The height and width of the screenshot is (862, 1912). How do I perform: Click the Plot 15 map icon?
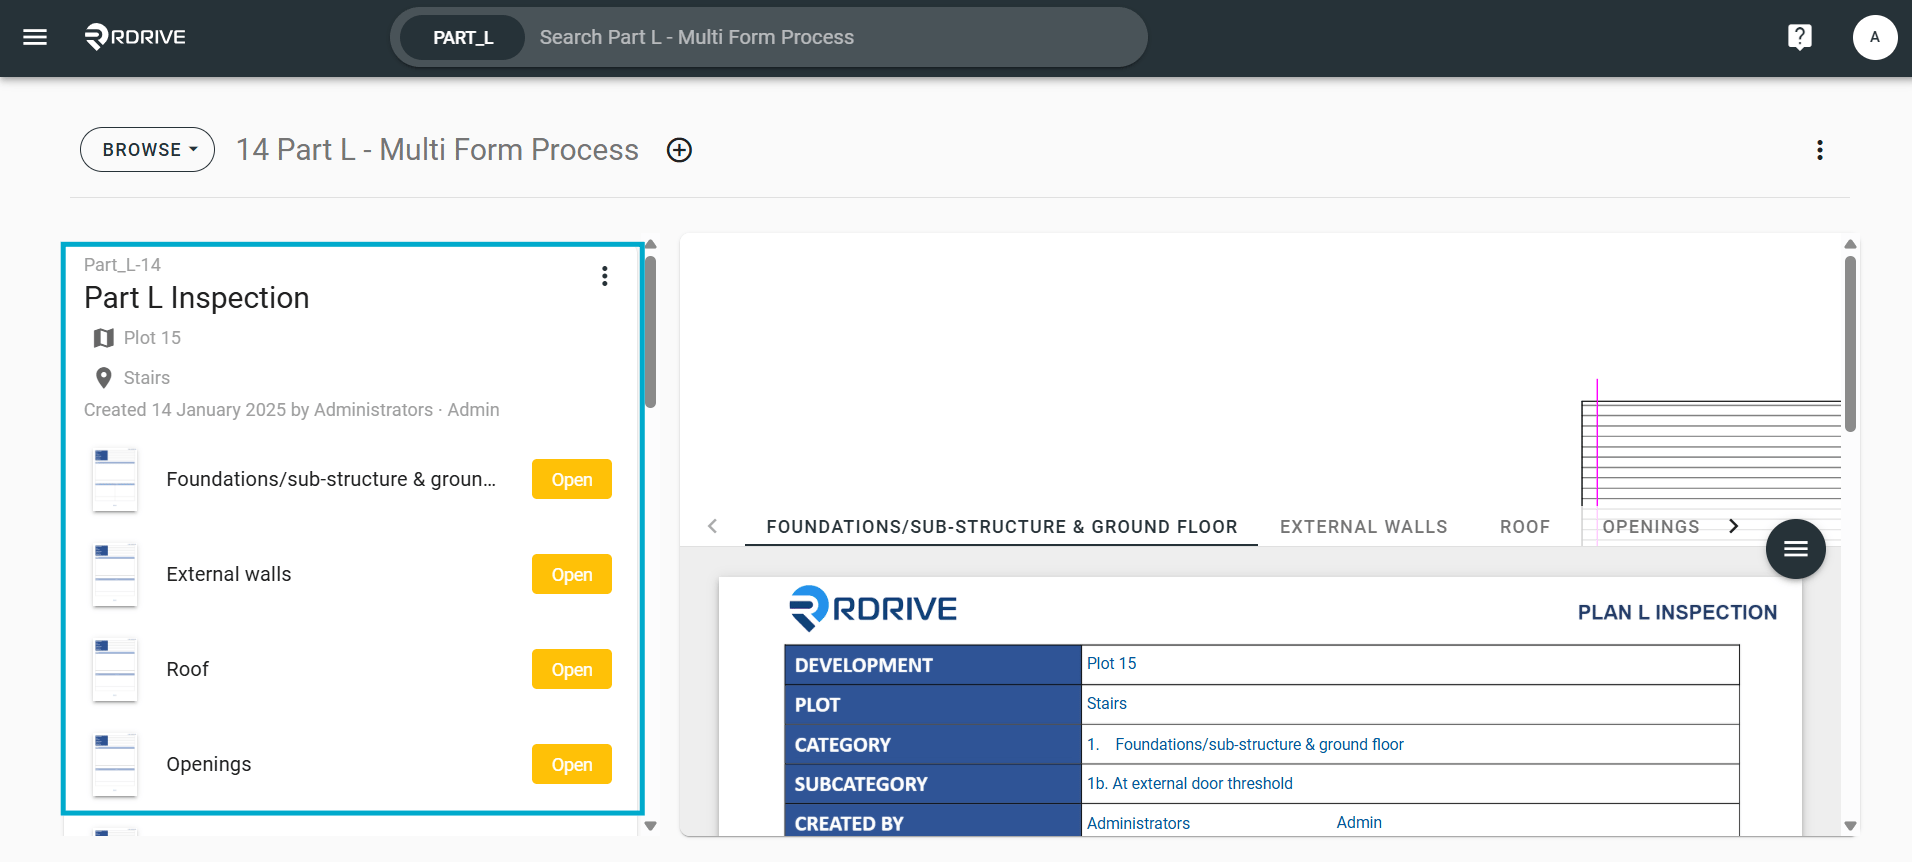pos(103,338)
